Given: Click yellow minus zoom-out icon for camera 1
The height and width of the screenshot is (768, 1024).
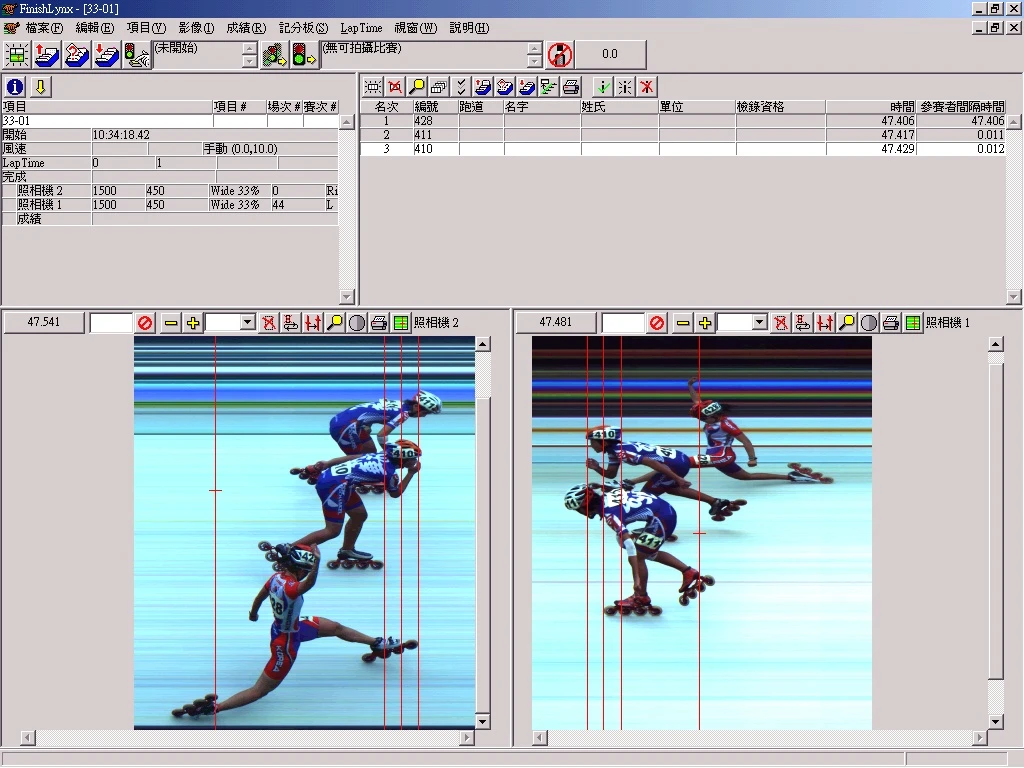Looking at the screenshot, I should tap(683, 323).
